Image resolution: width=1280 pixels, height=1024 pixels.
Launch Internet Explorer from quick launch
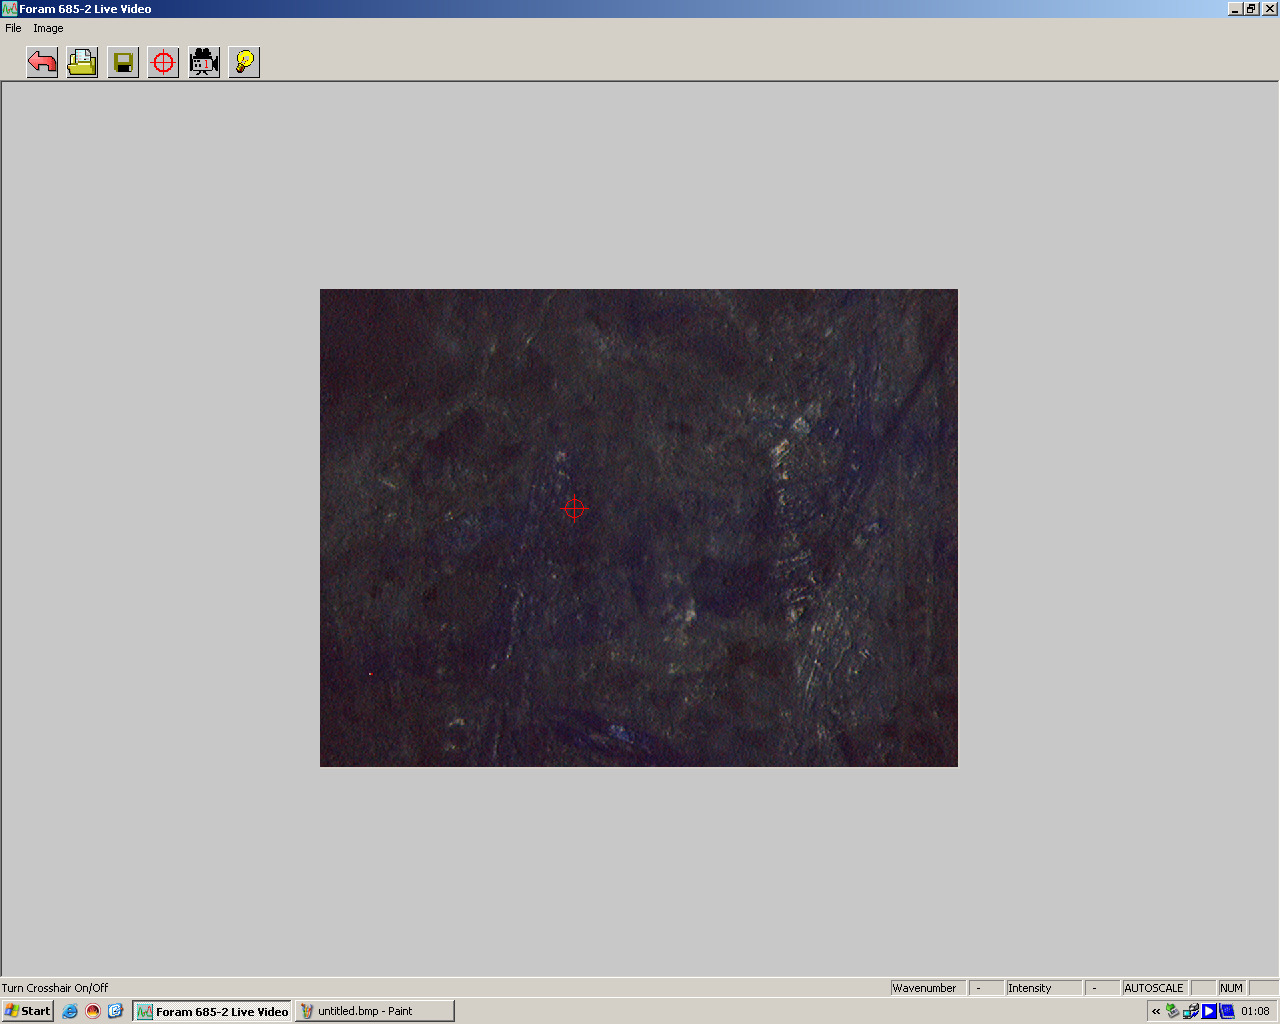70,1011
